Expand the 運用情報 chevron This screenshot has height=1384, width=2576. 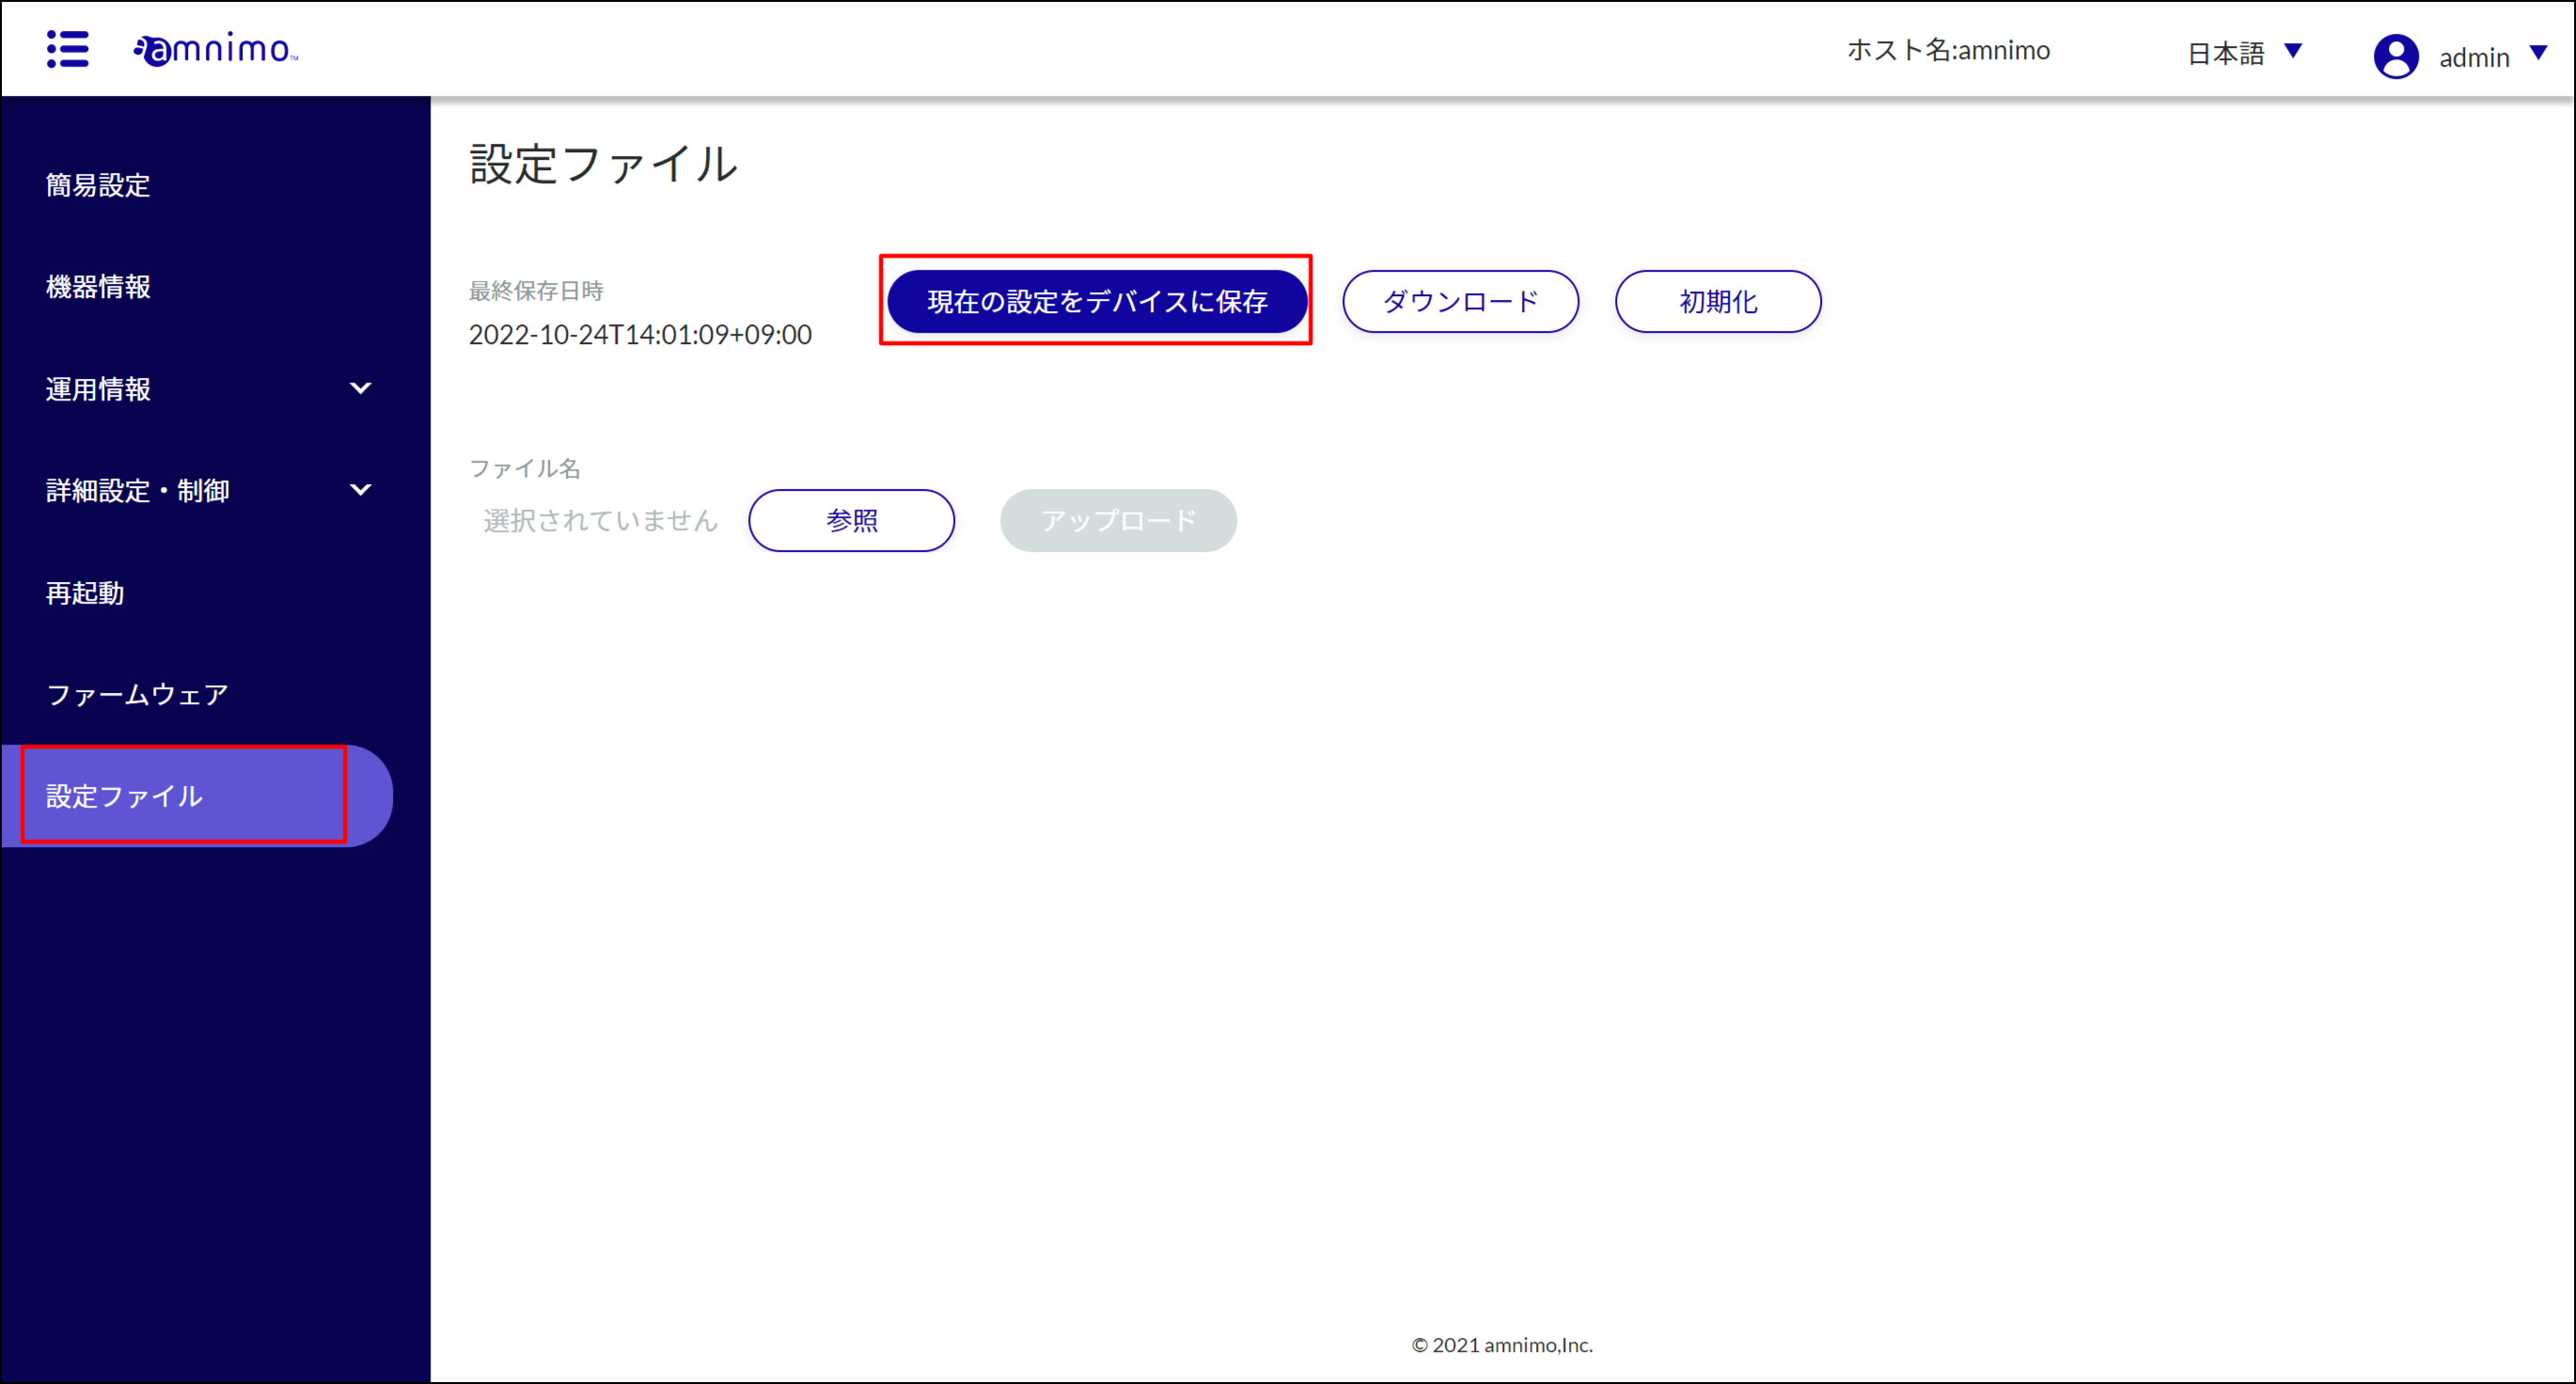(361, 388)
